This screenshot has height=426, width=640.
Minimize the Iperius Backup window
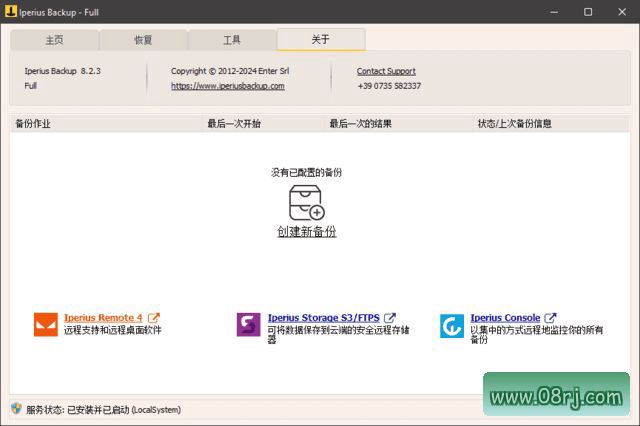[x=554, y=12]
